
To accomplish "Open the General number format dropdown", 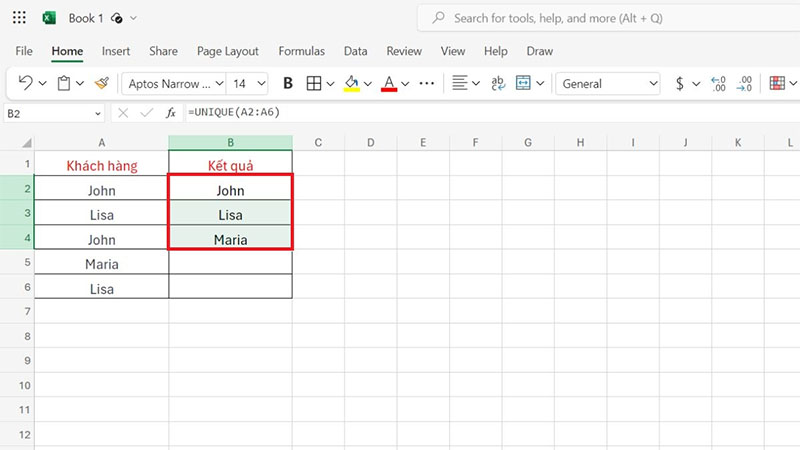I will [608, 84].
